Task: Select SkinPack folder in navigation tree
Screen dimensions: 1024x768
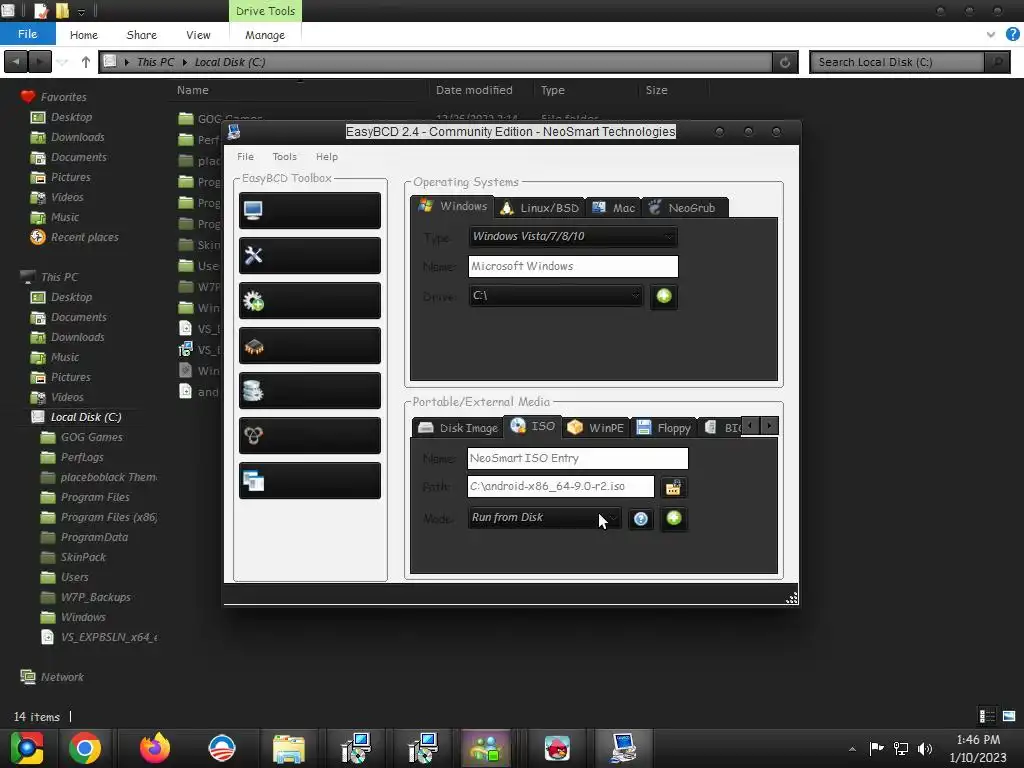Action: (x=83, y=557)
